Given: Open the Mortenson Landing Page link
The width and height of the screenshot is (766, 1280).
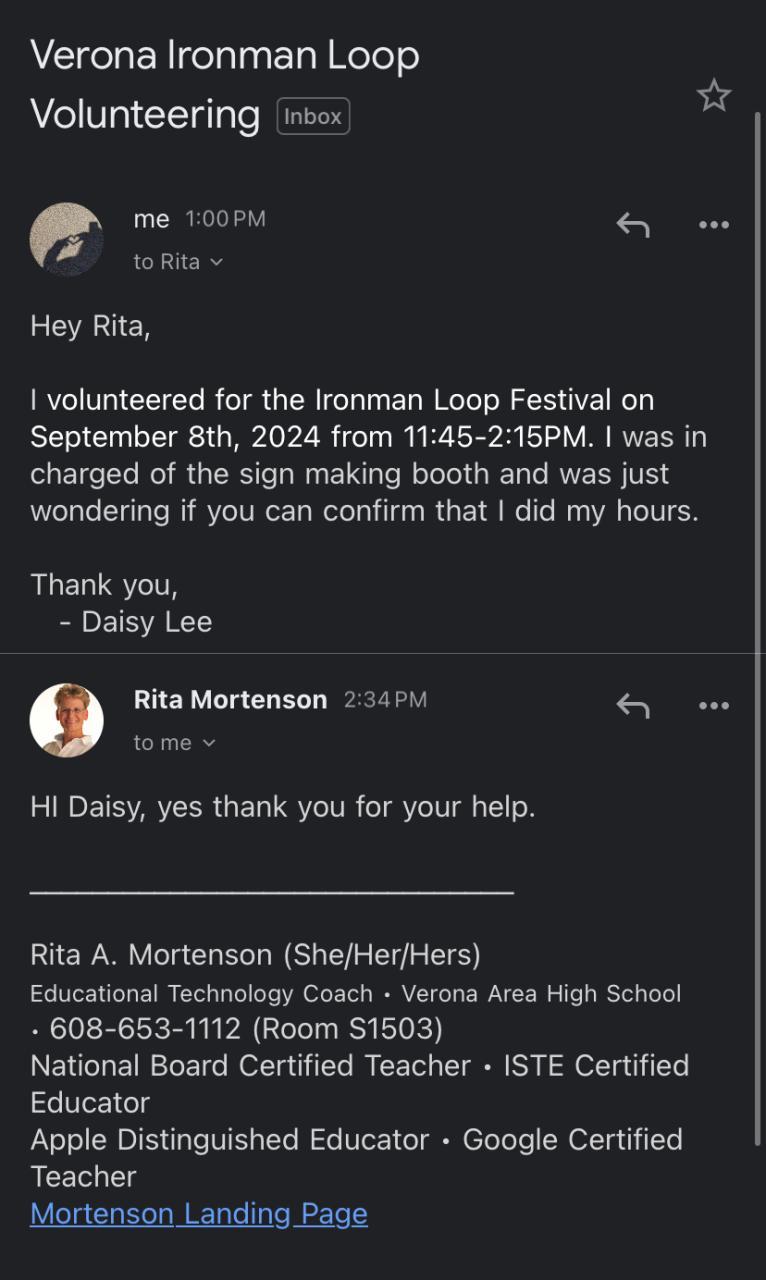Looking at the screenshot, I should pyautogui.click(x=199, y=1213).
